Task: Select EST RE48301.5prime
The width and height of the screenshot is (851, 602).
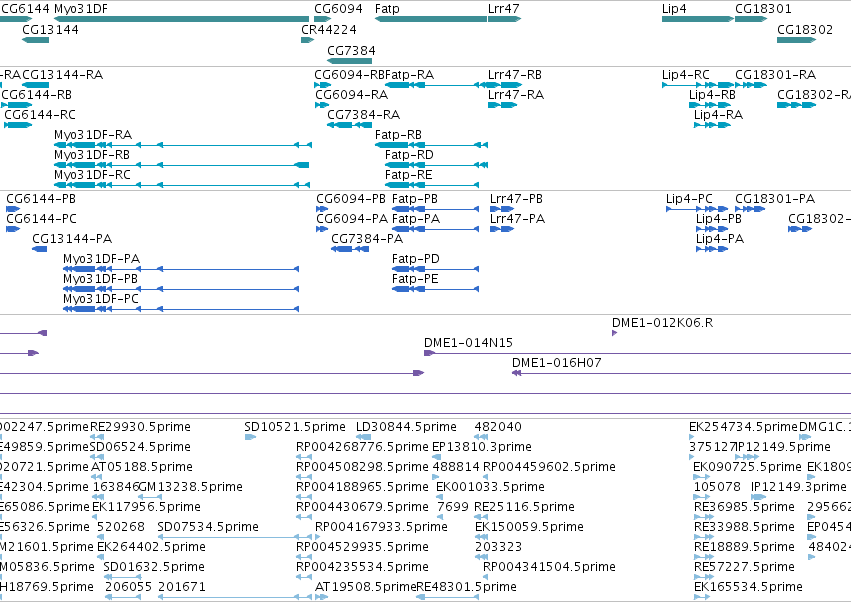Action: point(447,597)
